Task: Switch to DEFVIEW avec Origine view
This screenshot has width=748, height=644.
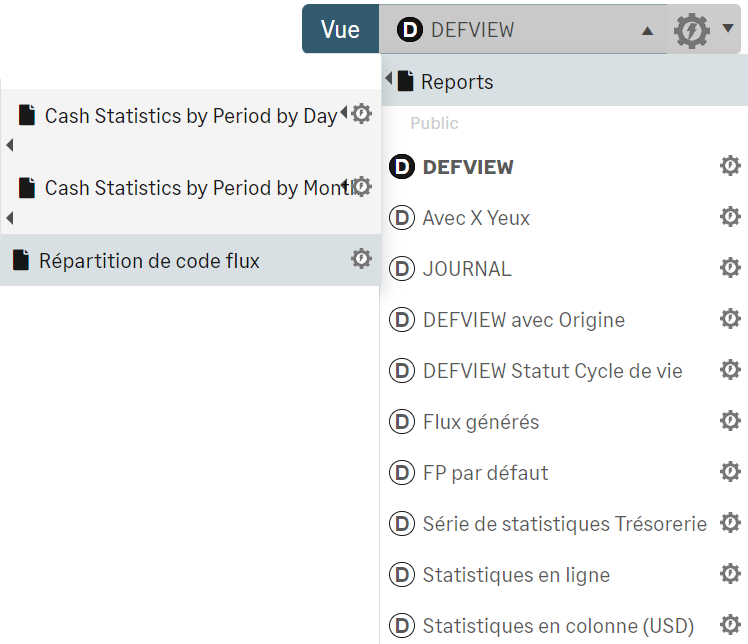Action: (523, 320)
